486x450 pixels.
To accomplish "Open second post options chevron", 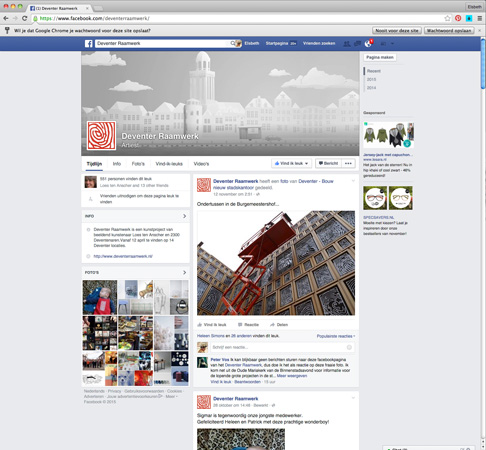I will pos(353,398).
